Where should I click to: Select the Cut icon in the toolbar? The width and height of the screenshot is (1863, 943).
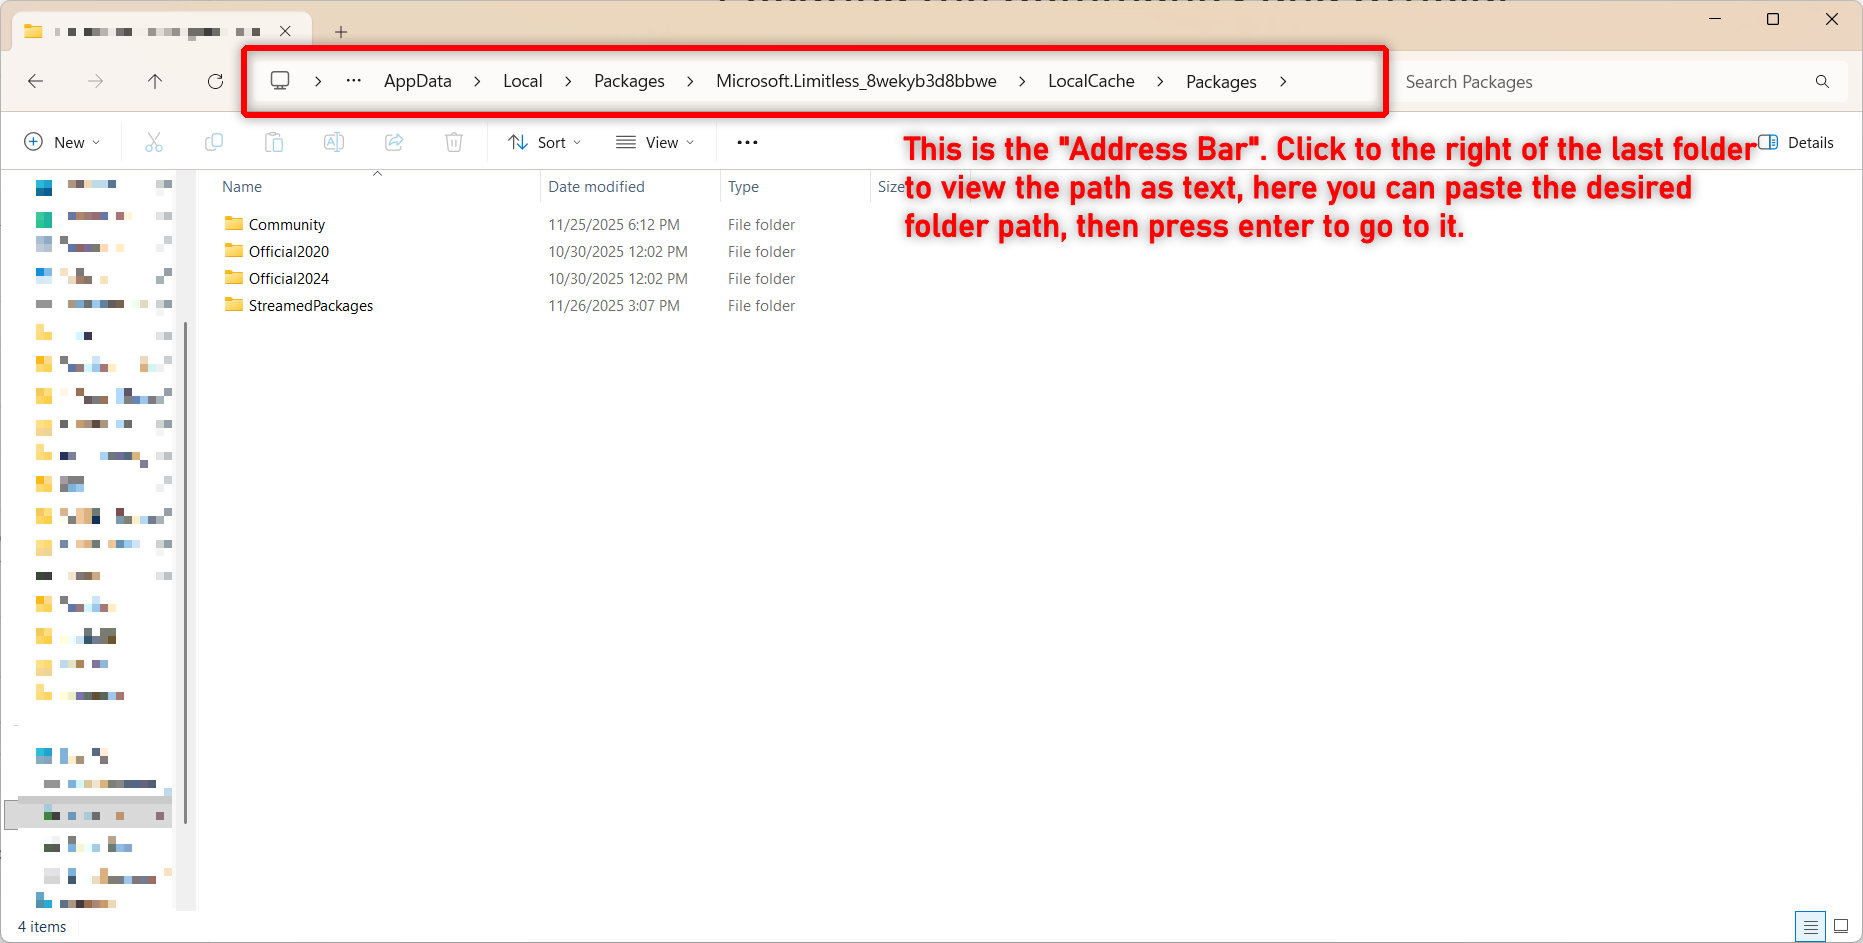tap(154, 142)
